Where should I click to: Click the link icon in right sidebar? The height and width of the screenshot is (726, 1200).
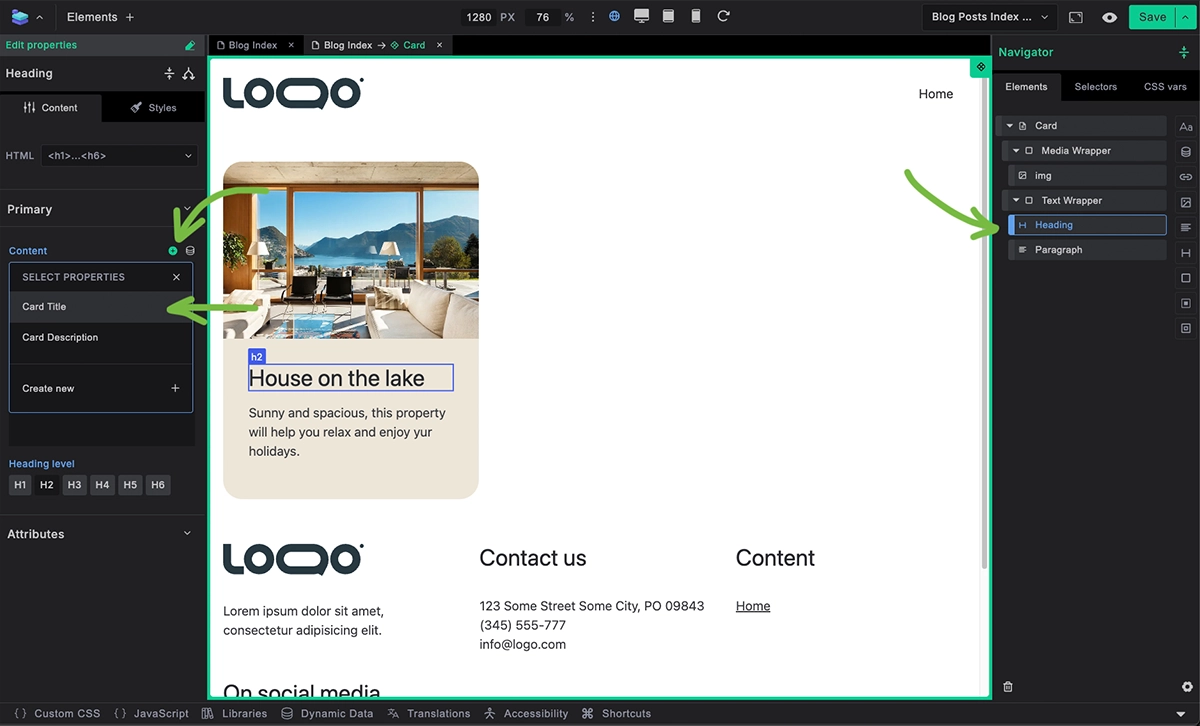[x=1186, y=177]
